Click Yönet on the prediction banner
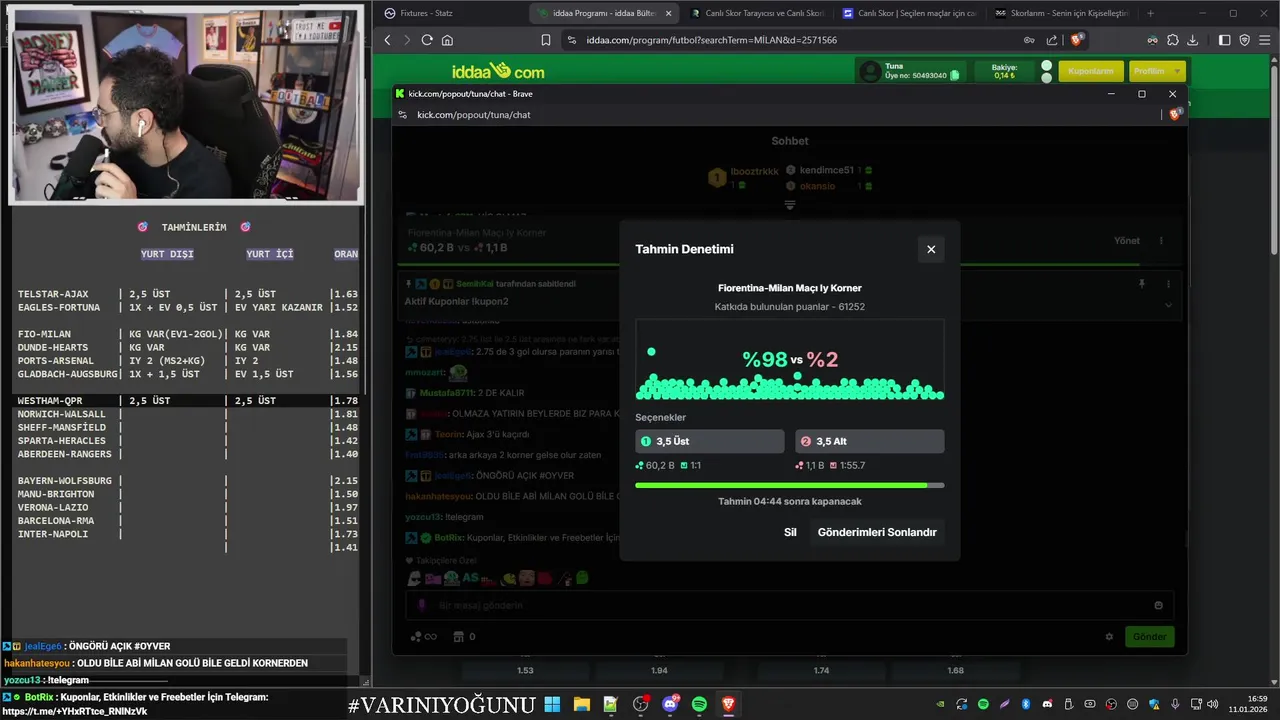The width and height of the screenshot is (1280, 720). click(1127, 240)
